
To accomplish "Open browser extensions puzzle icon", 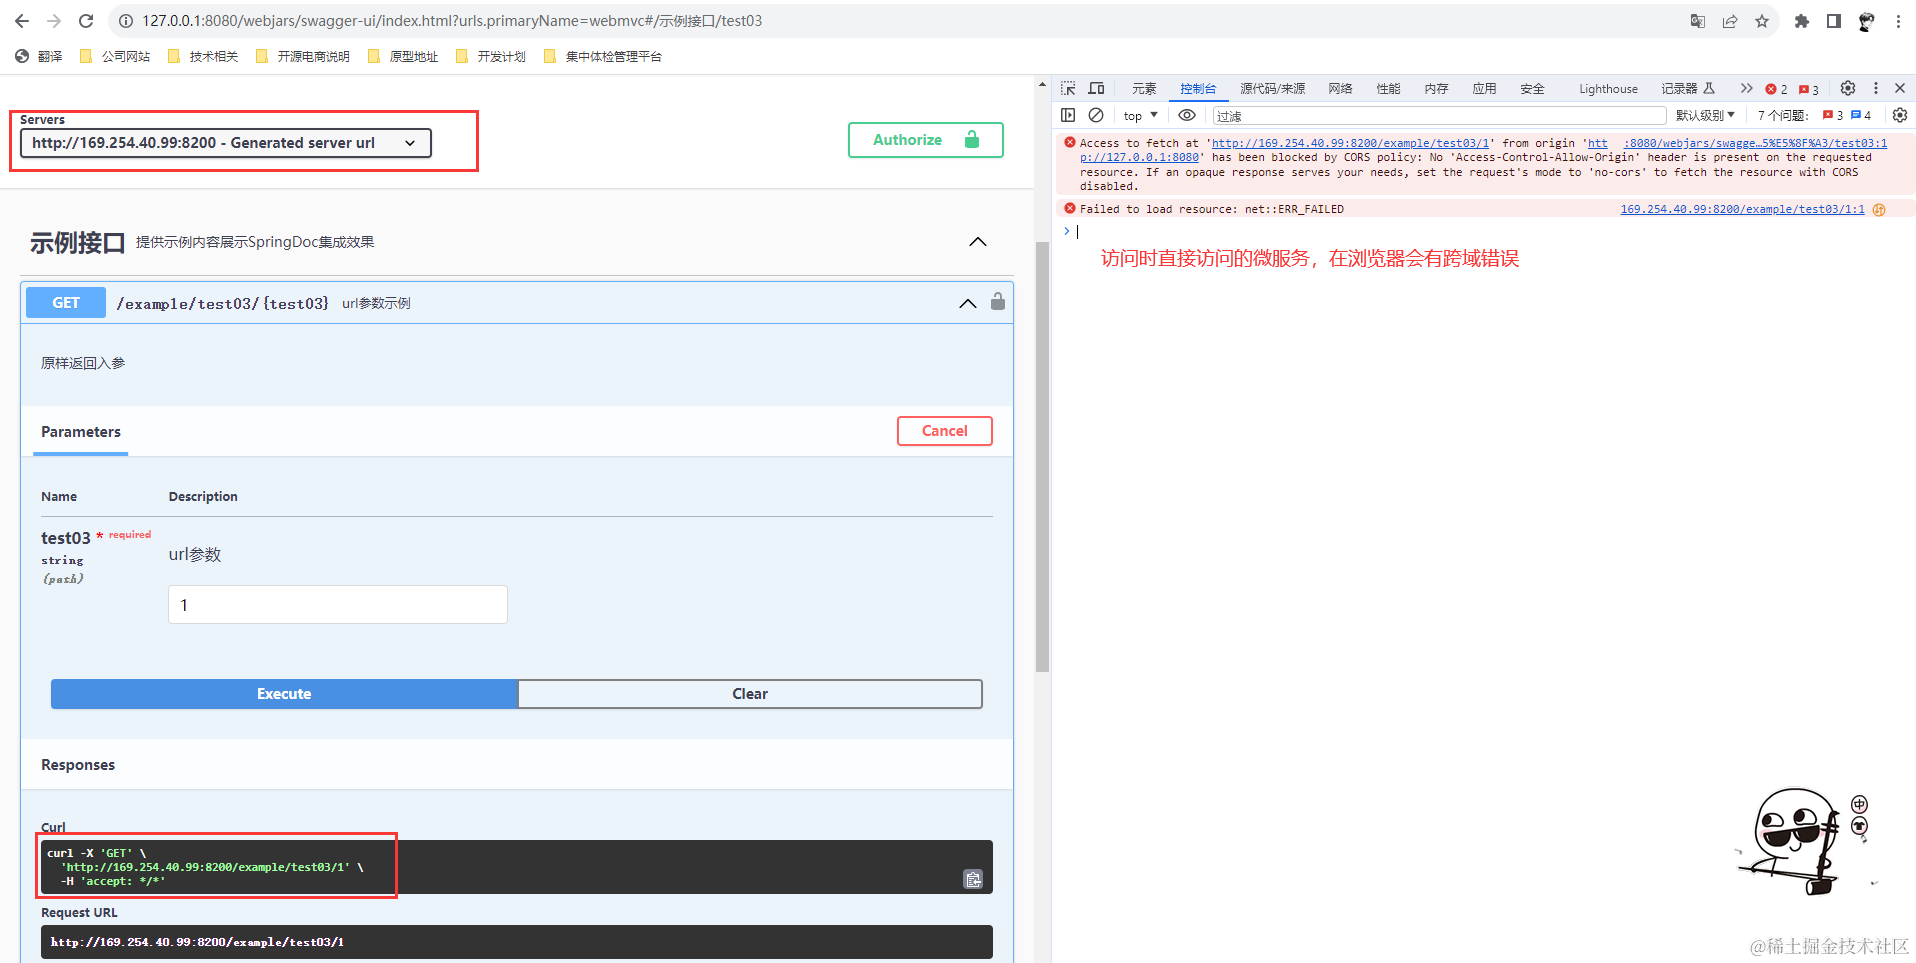I will [1802, 21].
